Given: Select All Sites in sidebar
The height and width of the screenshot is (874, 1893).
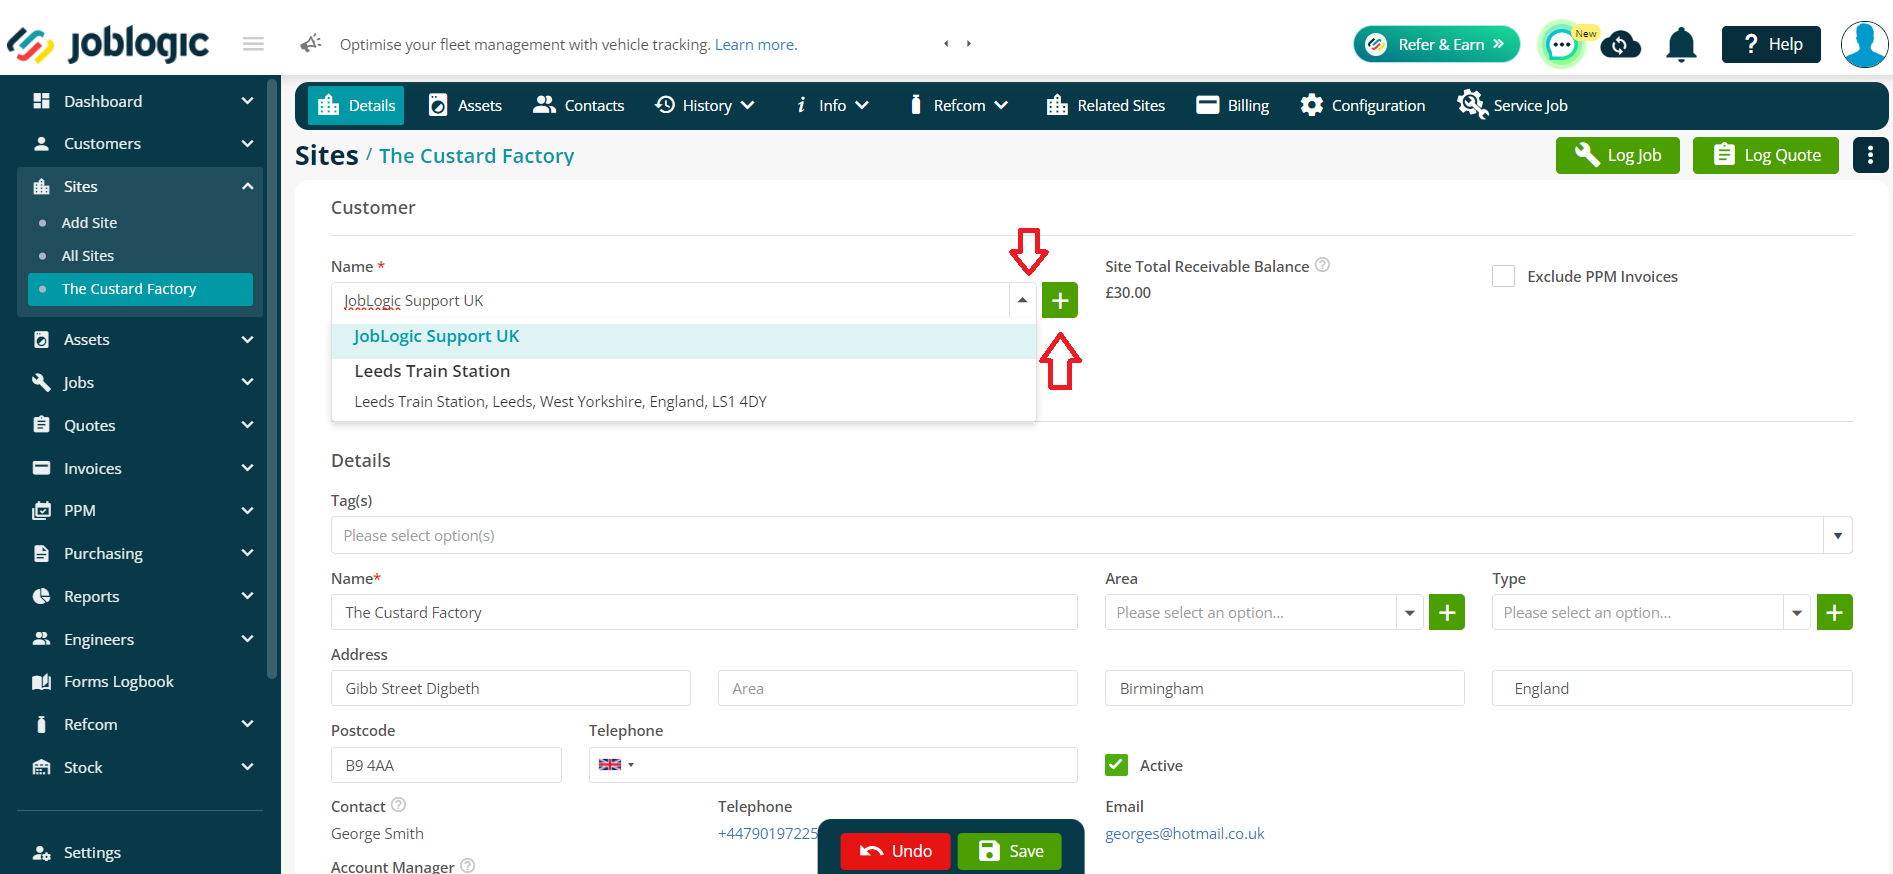Looking at the screenshot, I should click(x=88, y=255).
